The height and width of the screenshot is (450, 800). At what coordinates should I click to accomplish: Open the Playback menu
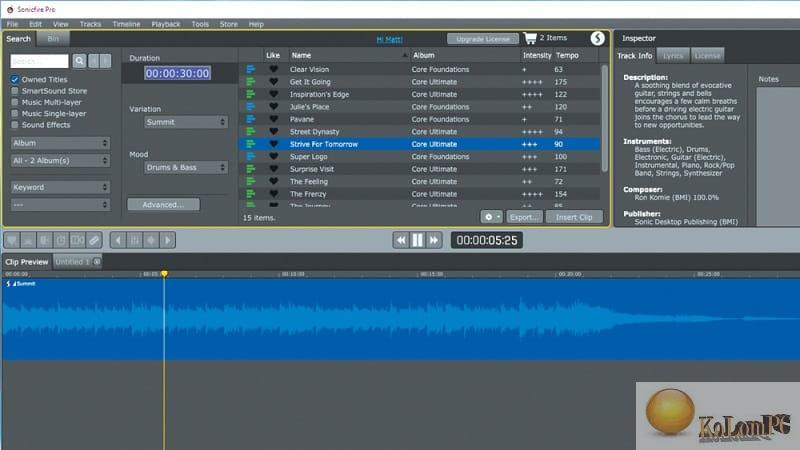click(x=166, y=24)
